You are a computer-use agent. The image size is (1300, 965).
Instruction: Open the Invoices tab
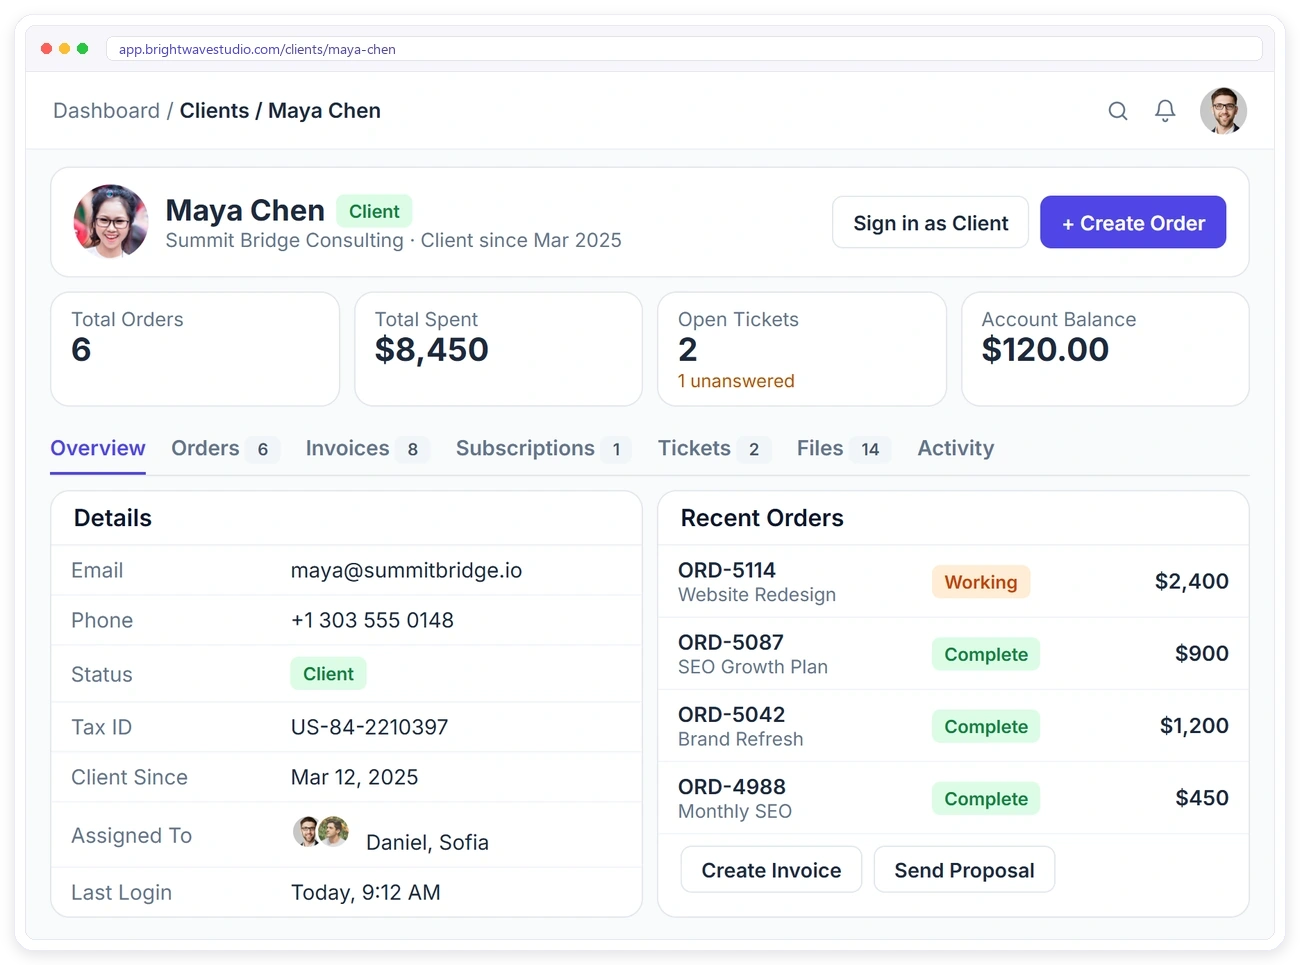point(366,449)
